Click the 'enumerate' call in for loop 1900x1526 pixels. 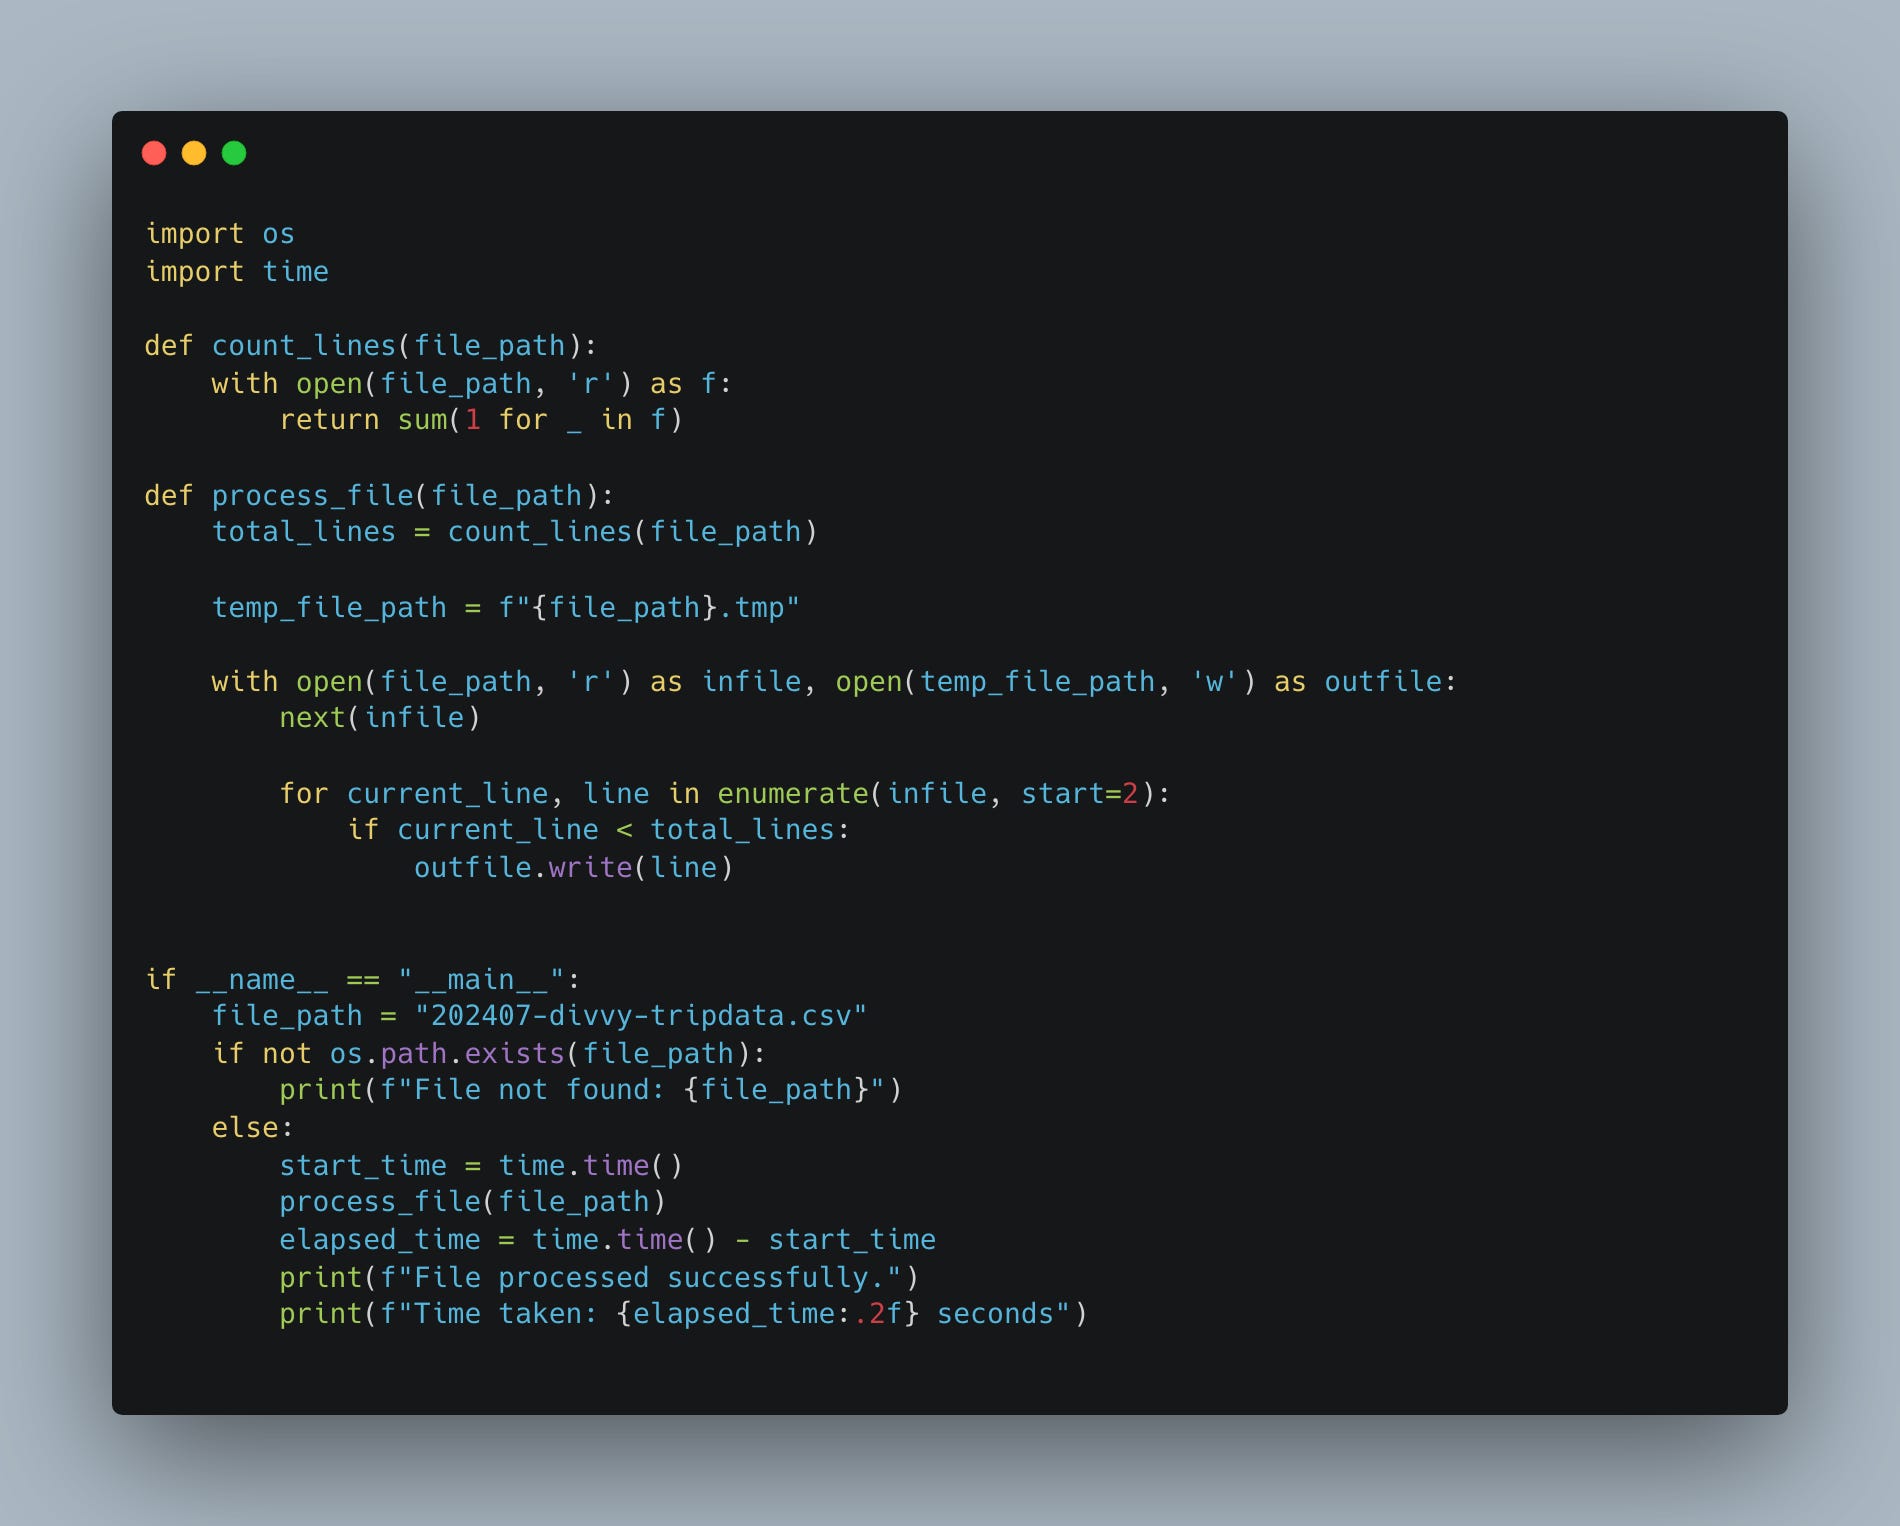[793, 794]
